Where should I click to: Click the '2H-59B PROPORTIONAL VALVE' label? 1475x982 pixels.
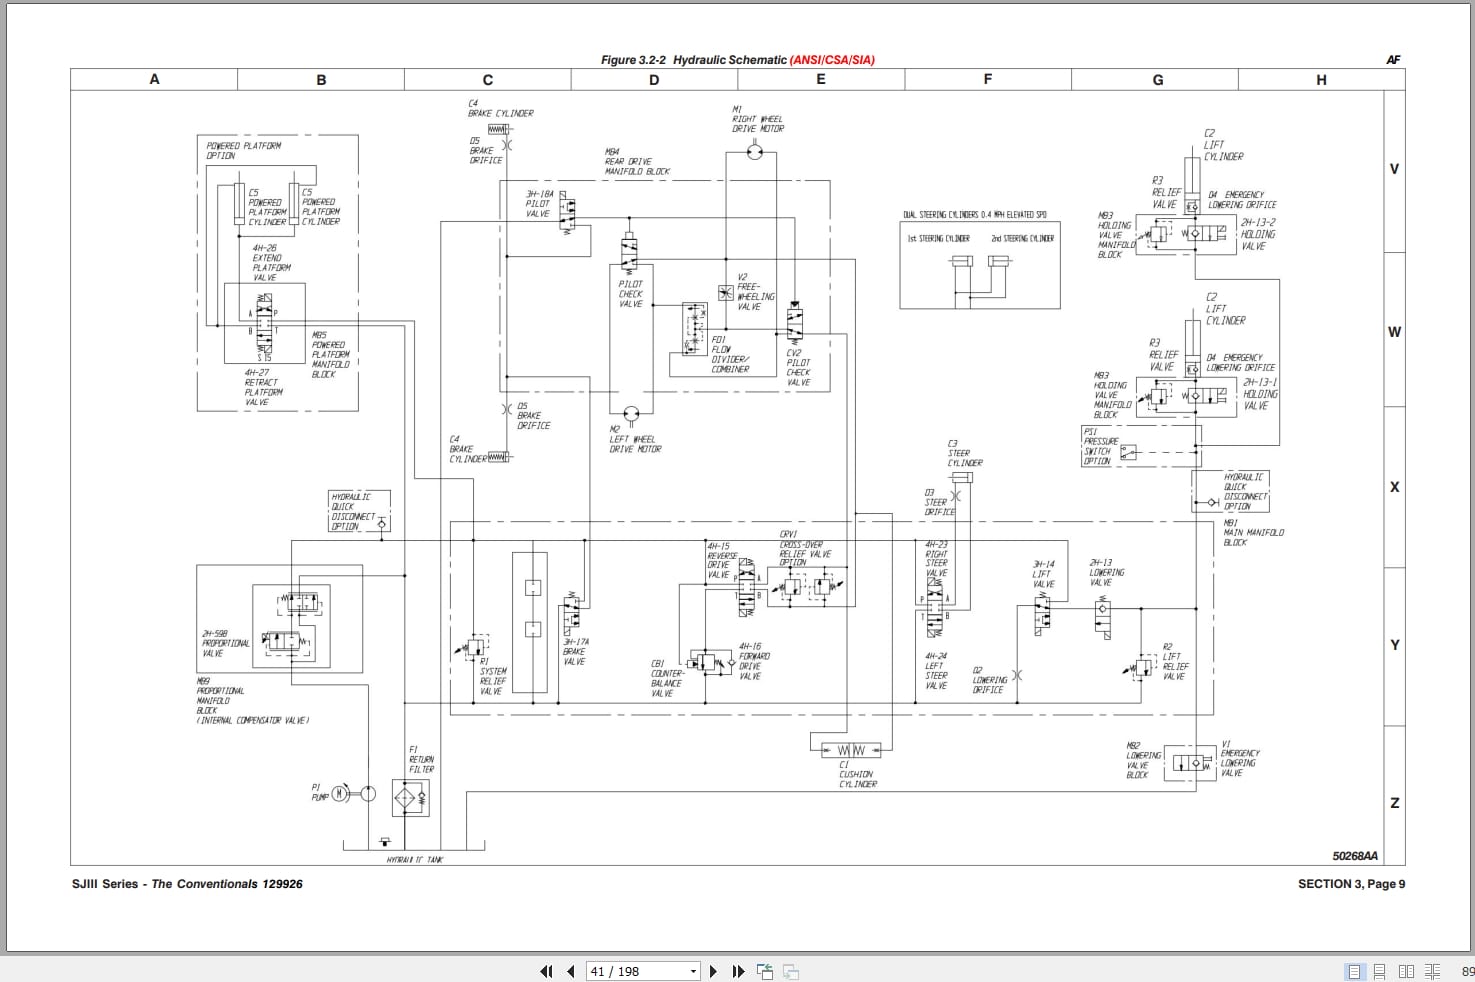[x=225, y=643]
